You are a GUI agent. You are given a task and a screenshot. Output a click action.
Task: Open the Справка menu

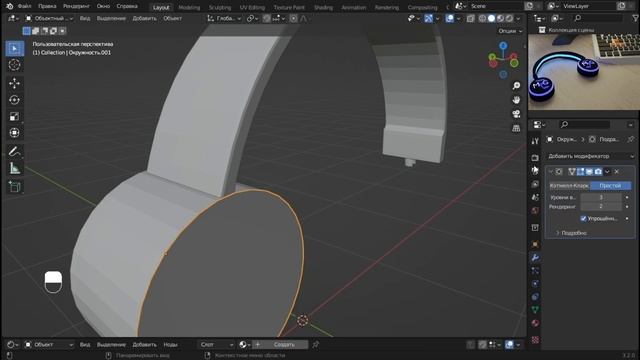(x=127, y=6)
